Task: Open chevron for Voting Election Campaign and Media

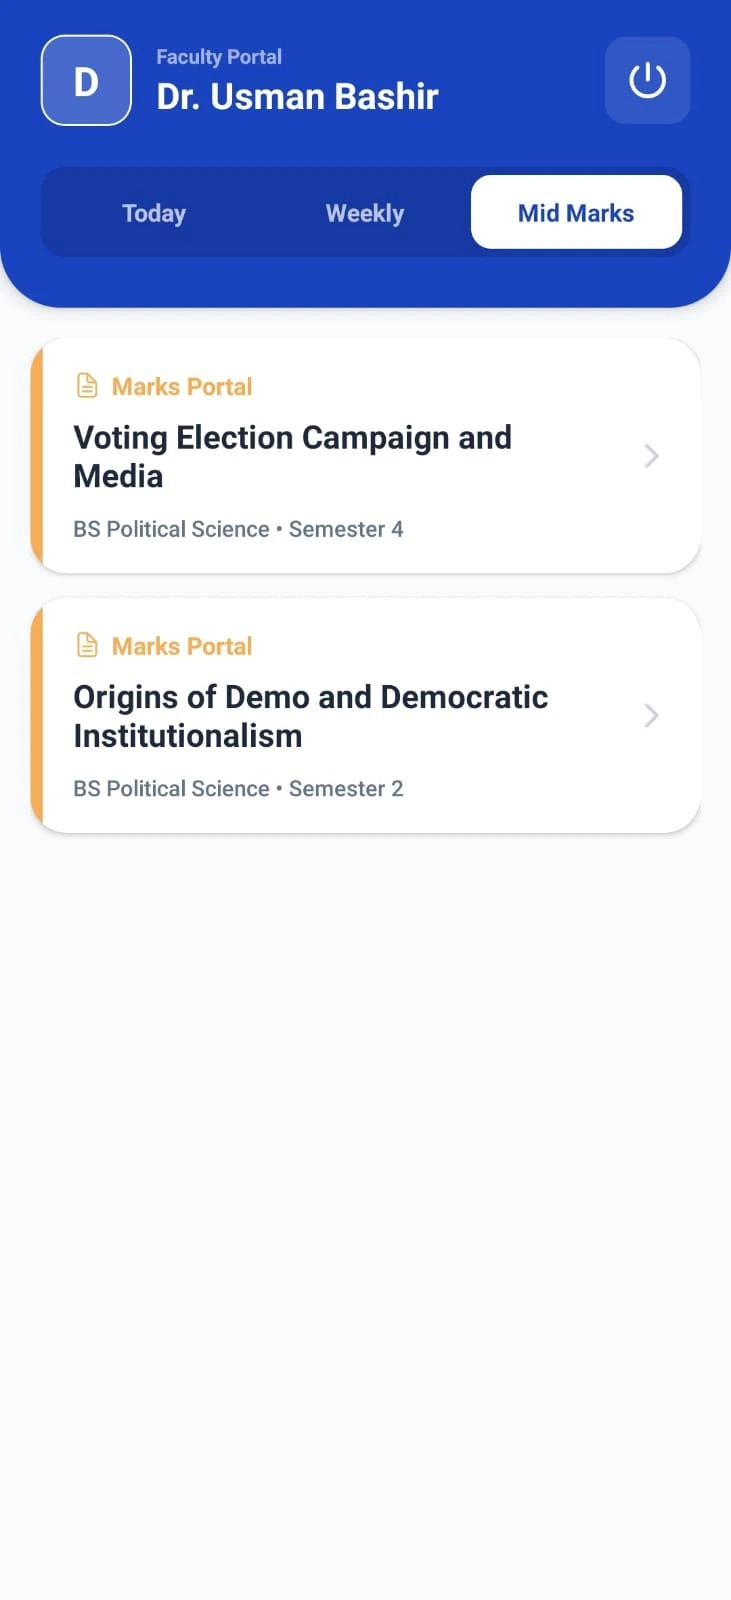Action: (651, 456)
